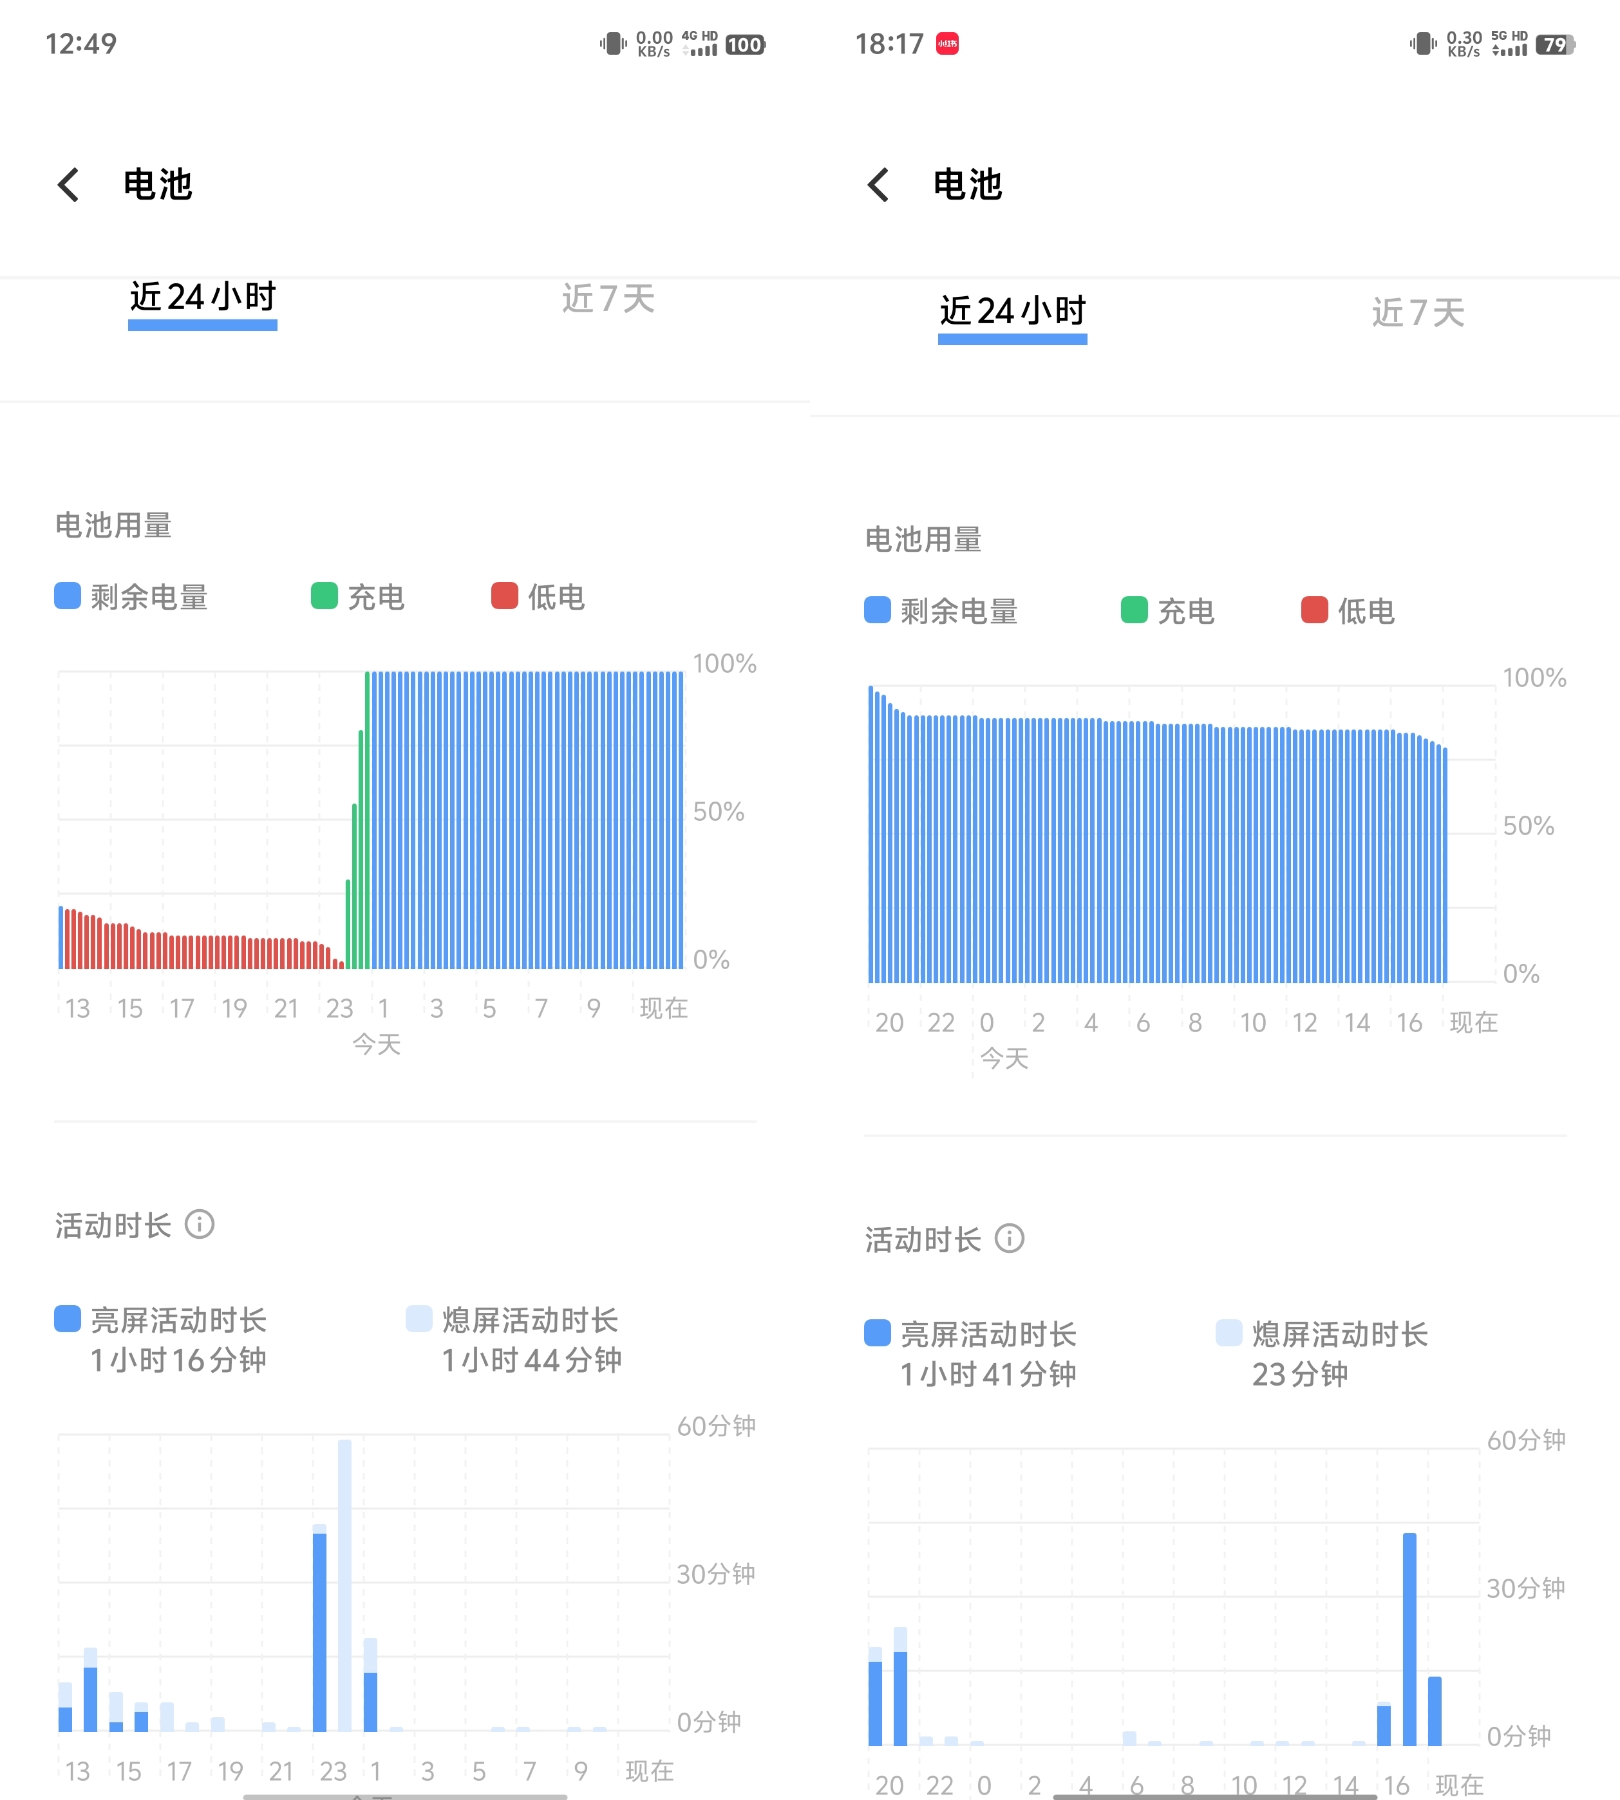Tap 0.00 KB/s network speed in left bar

click(655, 44)
